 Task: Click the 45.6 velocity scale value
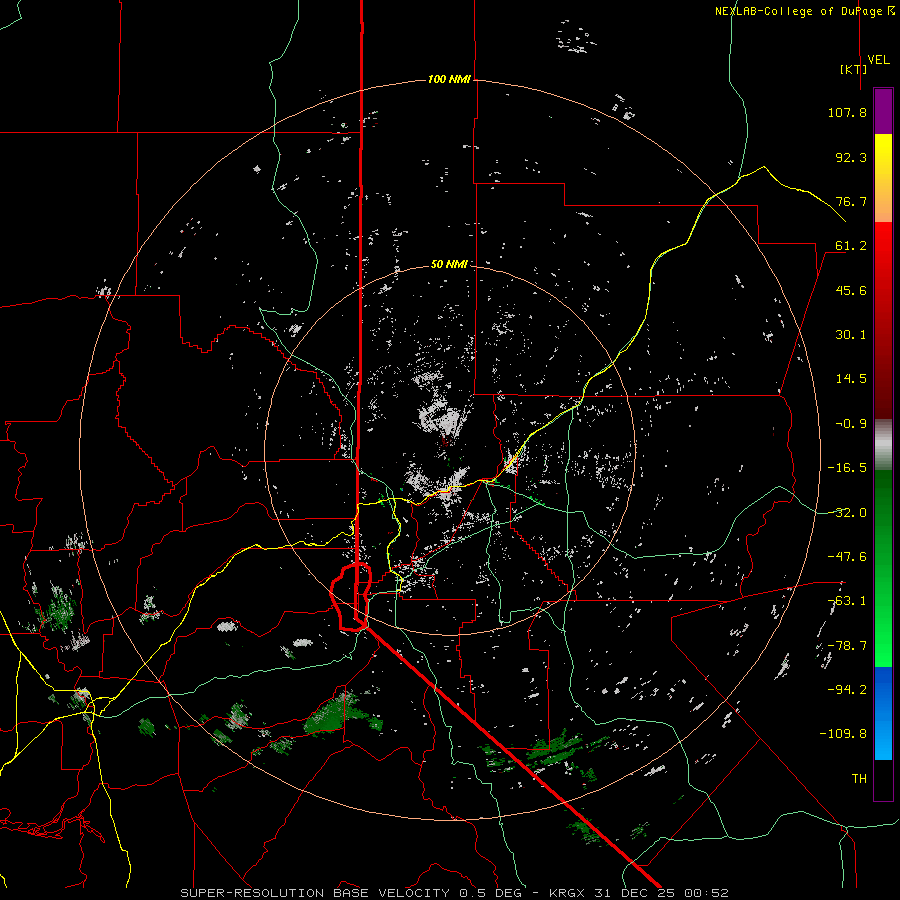[851, 290]
